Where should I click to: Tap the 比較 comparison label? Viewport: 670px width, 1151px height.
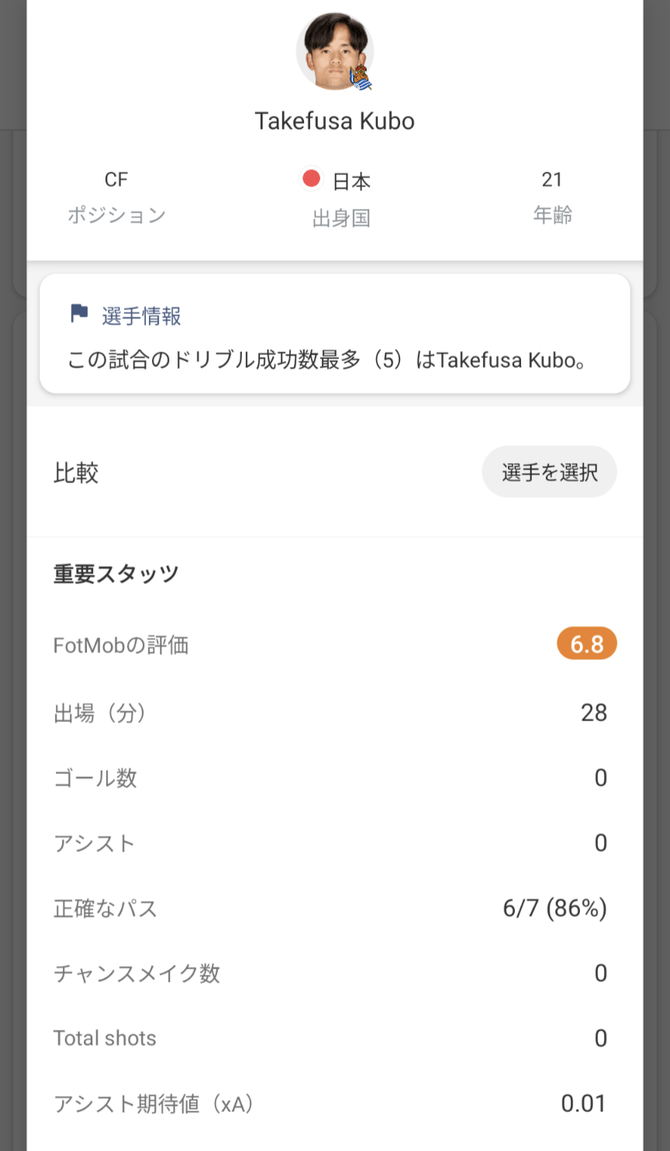(76, 473)
